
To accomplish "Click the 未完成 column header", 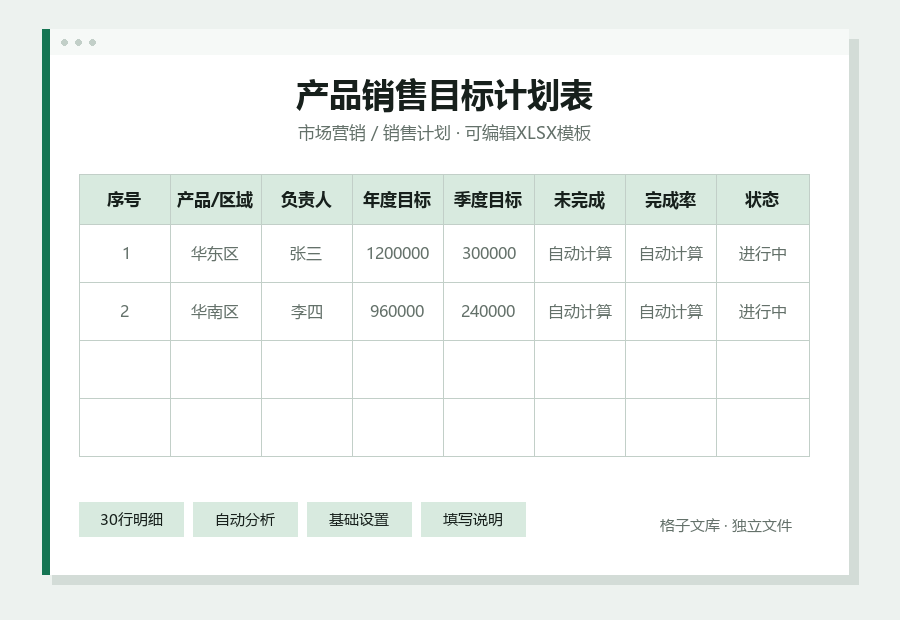I will coord(580,200).
